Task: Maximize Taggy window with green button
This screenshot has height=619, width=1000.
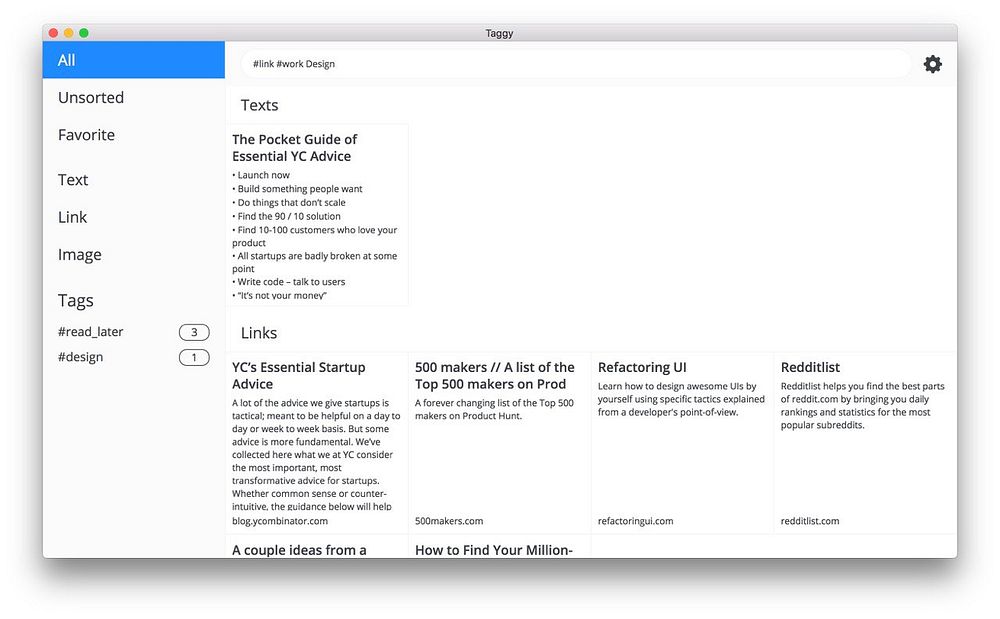Action: 84,33
